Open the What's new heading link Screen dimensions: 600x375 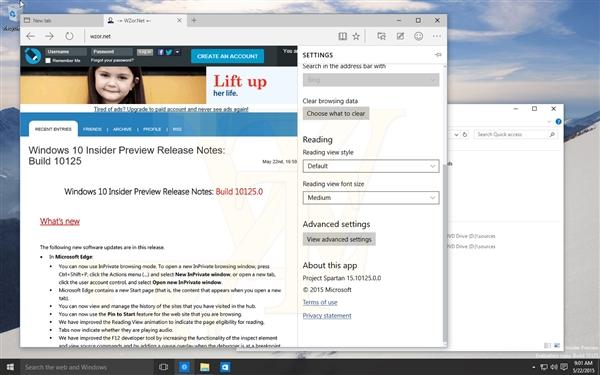point(60,221)
